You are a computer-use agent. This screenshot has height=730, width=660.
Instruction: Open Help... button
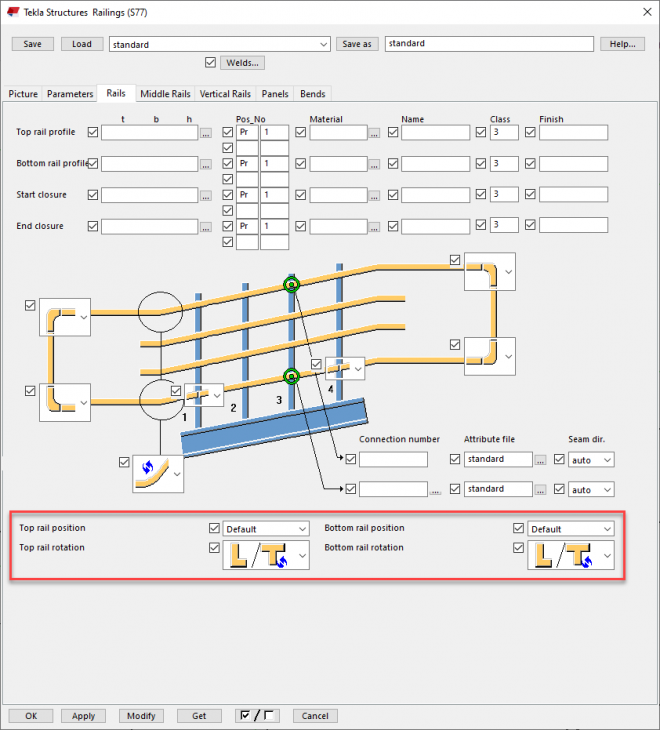(x=622, y=44)
